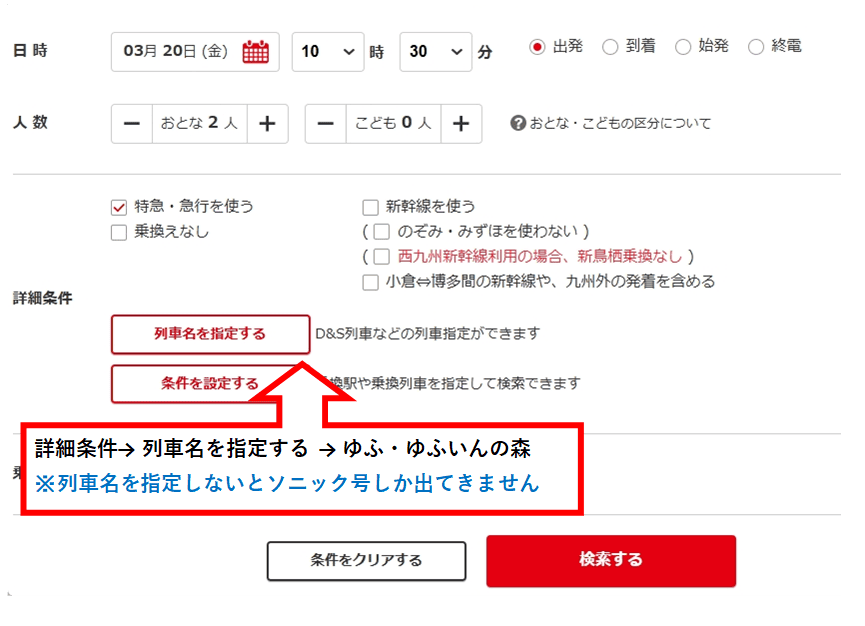Screen dimensions: 865x626
Task: Click the 条件をクリアする button
Action: (x=366, y=561)
